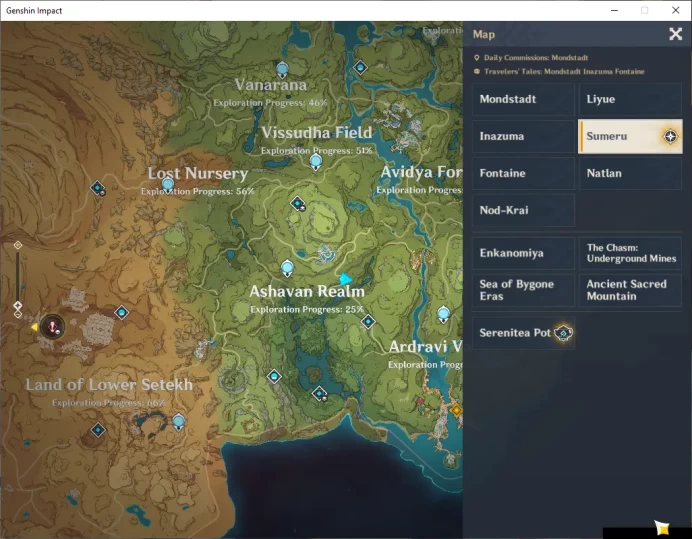This screenshot has width=692, height=539.
Task: Click the domain icon west of Lost Nursery
Action: pos(98,188)
